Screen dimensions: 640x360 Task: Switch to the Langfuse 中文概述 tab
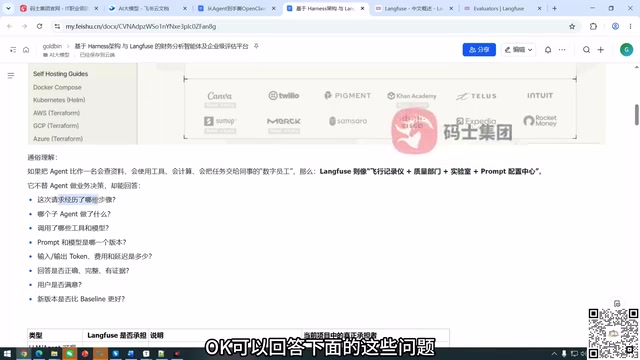pos(413,8)
